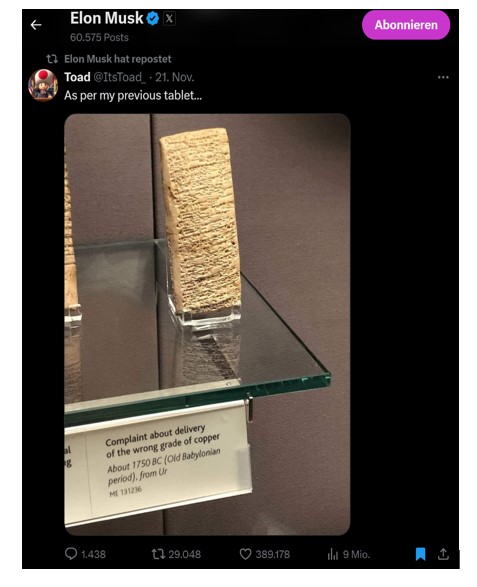Open replies via the comment bubble icon
Image resolution: width=477 pixels, height=587 pixels.
71,553
